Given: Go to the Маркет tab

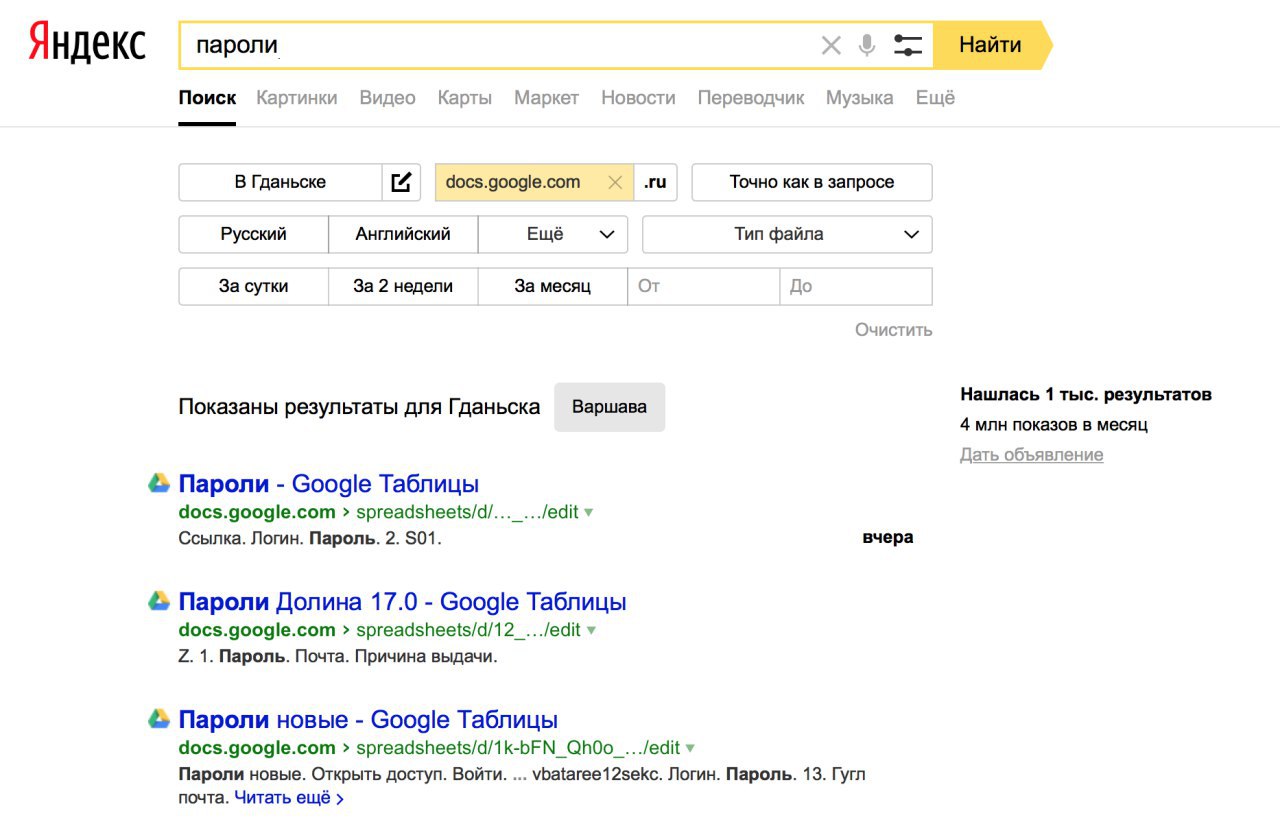Looking at the screenshot, I should click(547, 98).
